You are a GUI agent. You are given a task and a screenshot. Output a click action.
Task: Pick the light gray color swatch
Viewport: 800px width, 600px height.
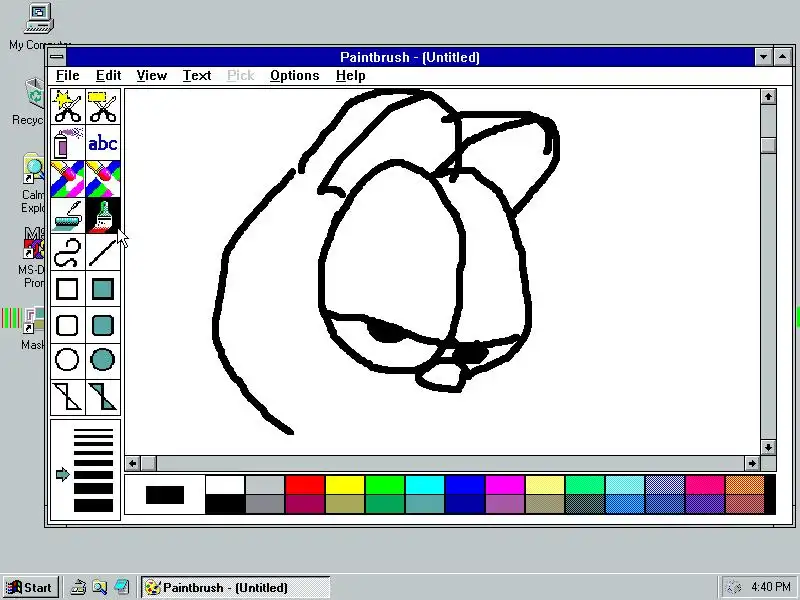[x=265, y=485]
